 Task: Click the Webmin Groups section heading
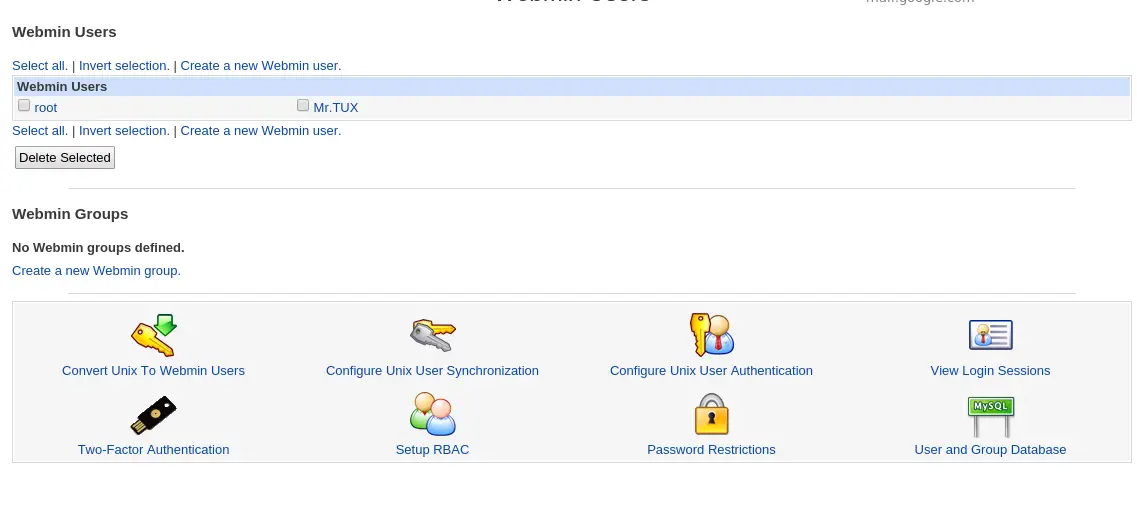[x=70, y=214]
